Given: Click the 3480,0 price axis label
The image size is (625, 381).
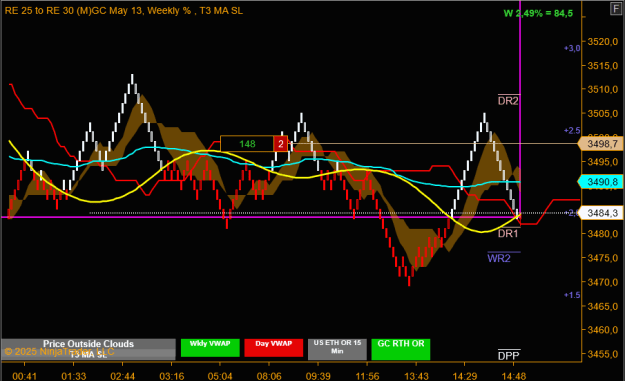Looking at the screenshot, I should point(603,234).
